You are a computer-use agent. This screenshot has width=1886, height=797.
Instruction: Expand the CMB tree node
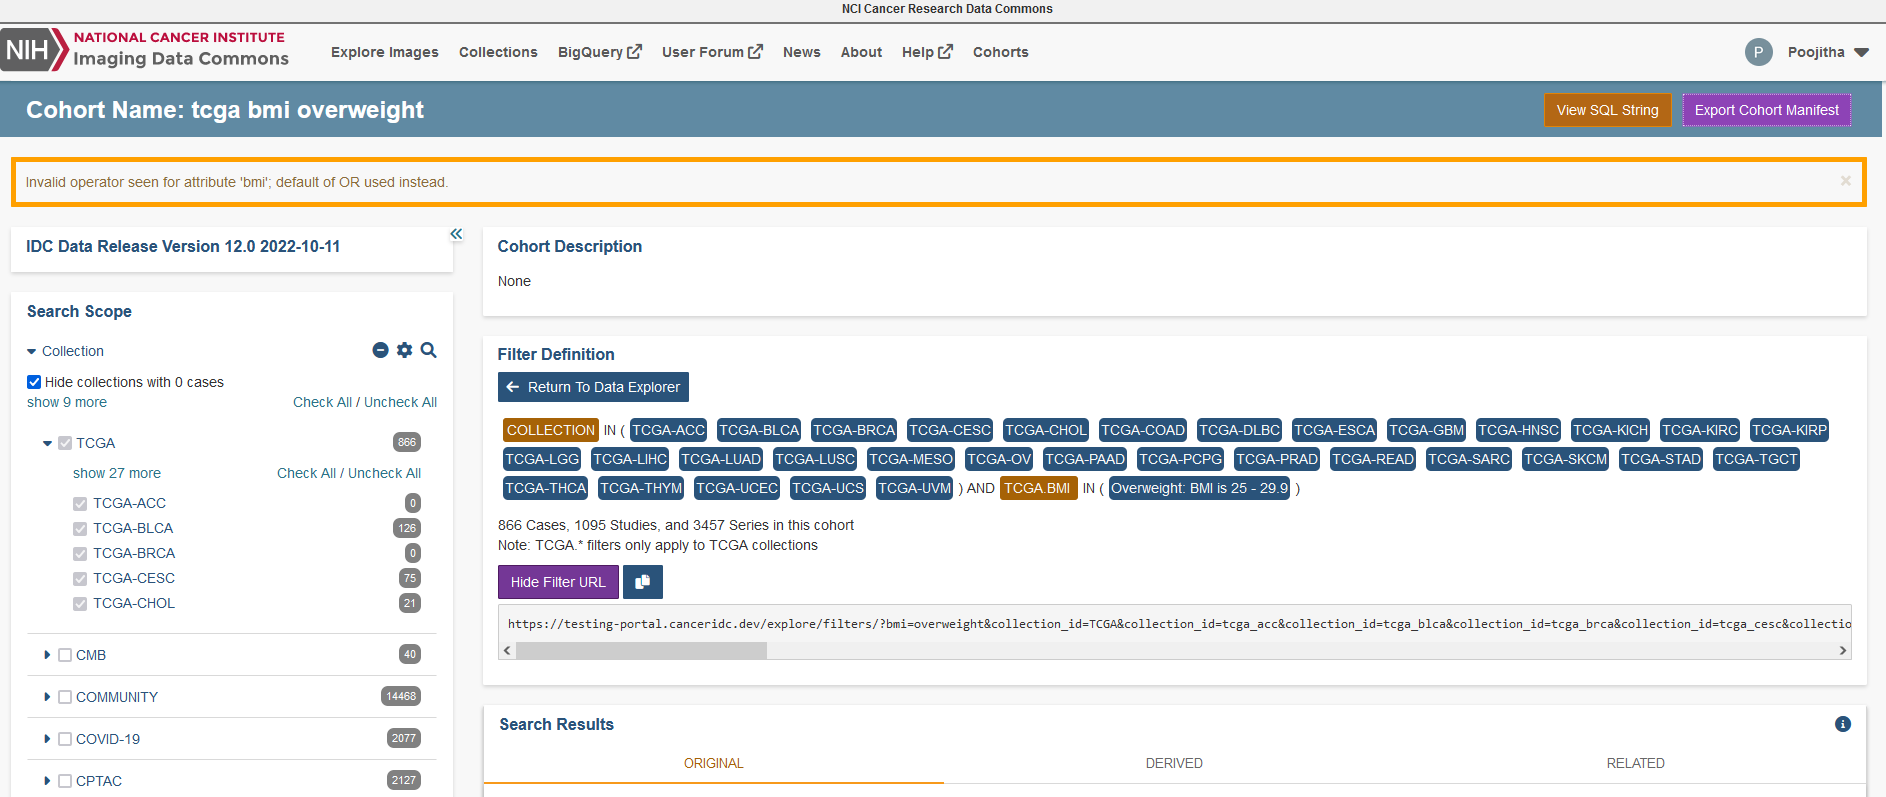pyautogui.click(x=47, y=655)
